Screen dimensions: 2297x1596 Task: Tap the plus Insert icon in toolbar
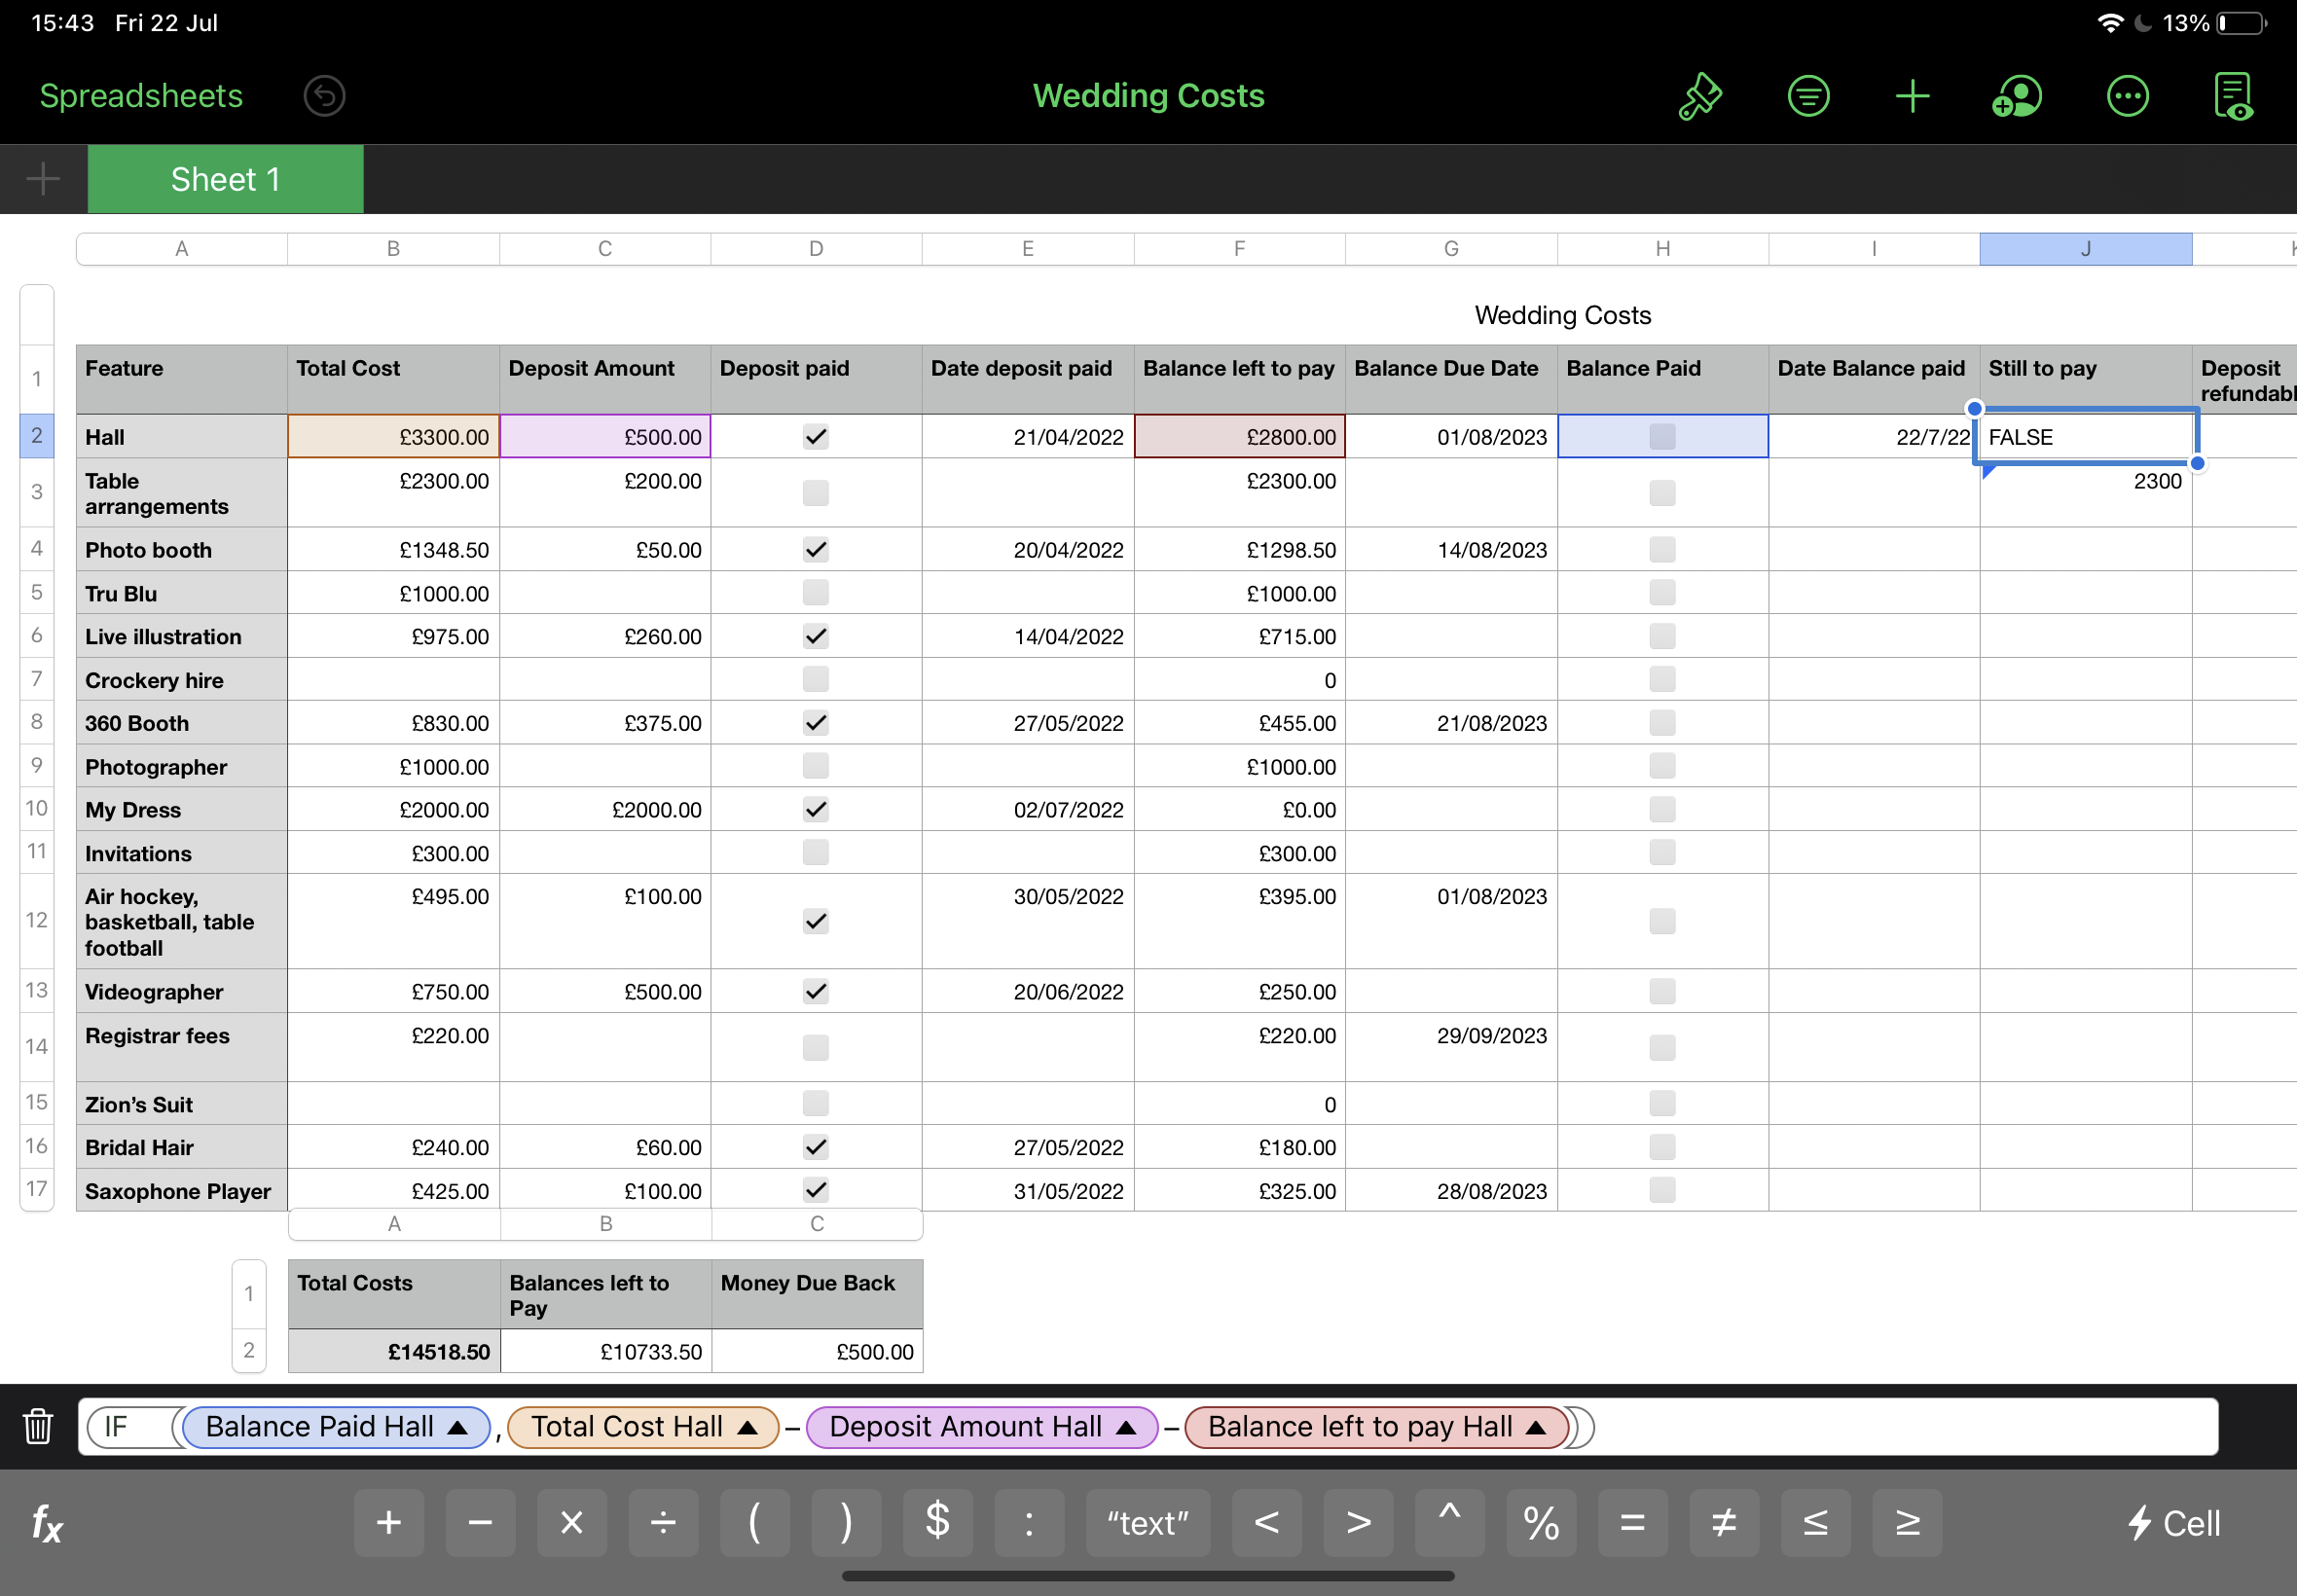pos(1912,97)
